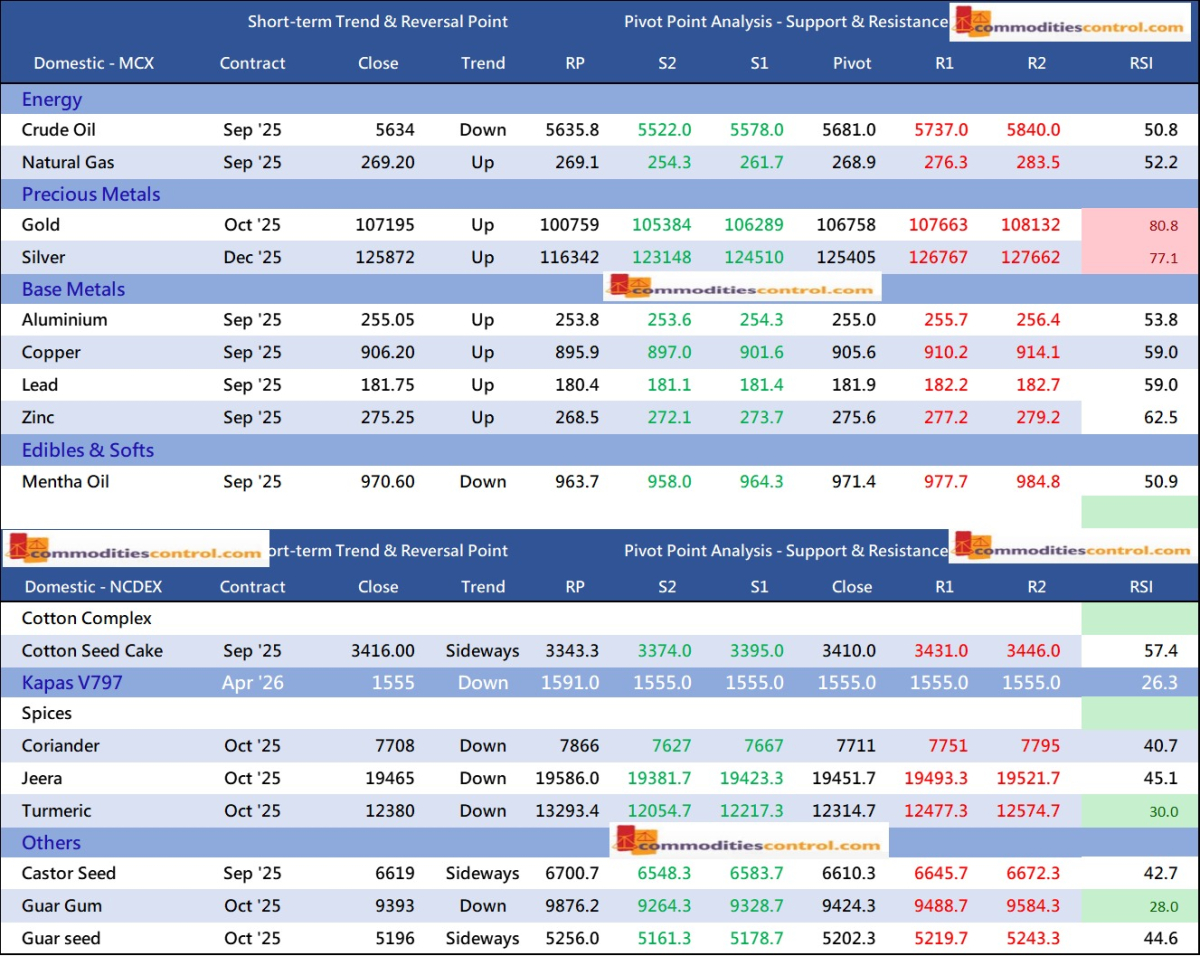Expand the Edibles & Softs section heading
Image resolution: width=1200 pixels, height=956 pixels.
pyautogui.click(x=88, y=450)
